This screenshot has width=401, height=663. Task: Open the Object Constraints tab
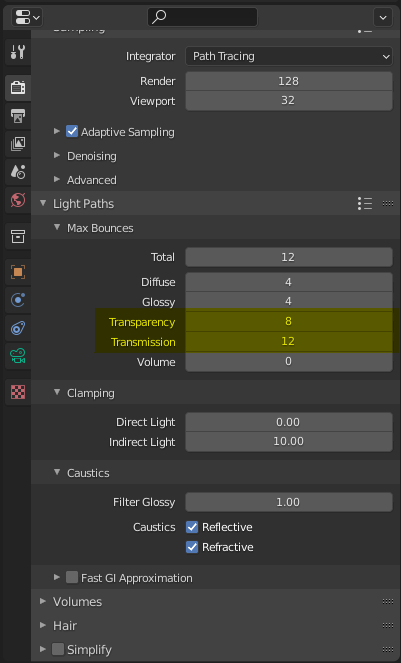click(x=18, y=328)
